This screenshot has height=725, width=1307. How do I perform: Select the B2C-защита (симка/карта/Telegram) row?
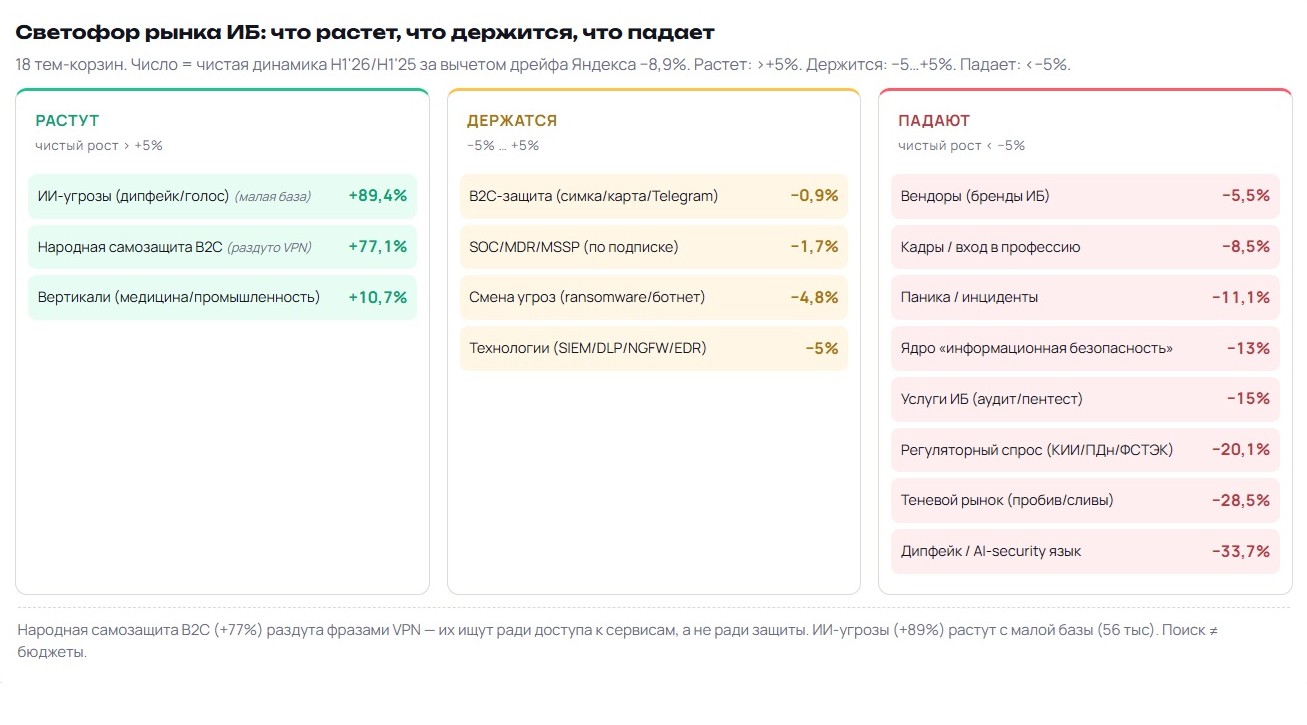coord(654,196)
